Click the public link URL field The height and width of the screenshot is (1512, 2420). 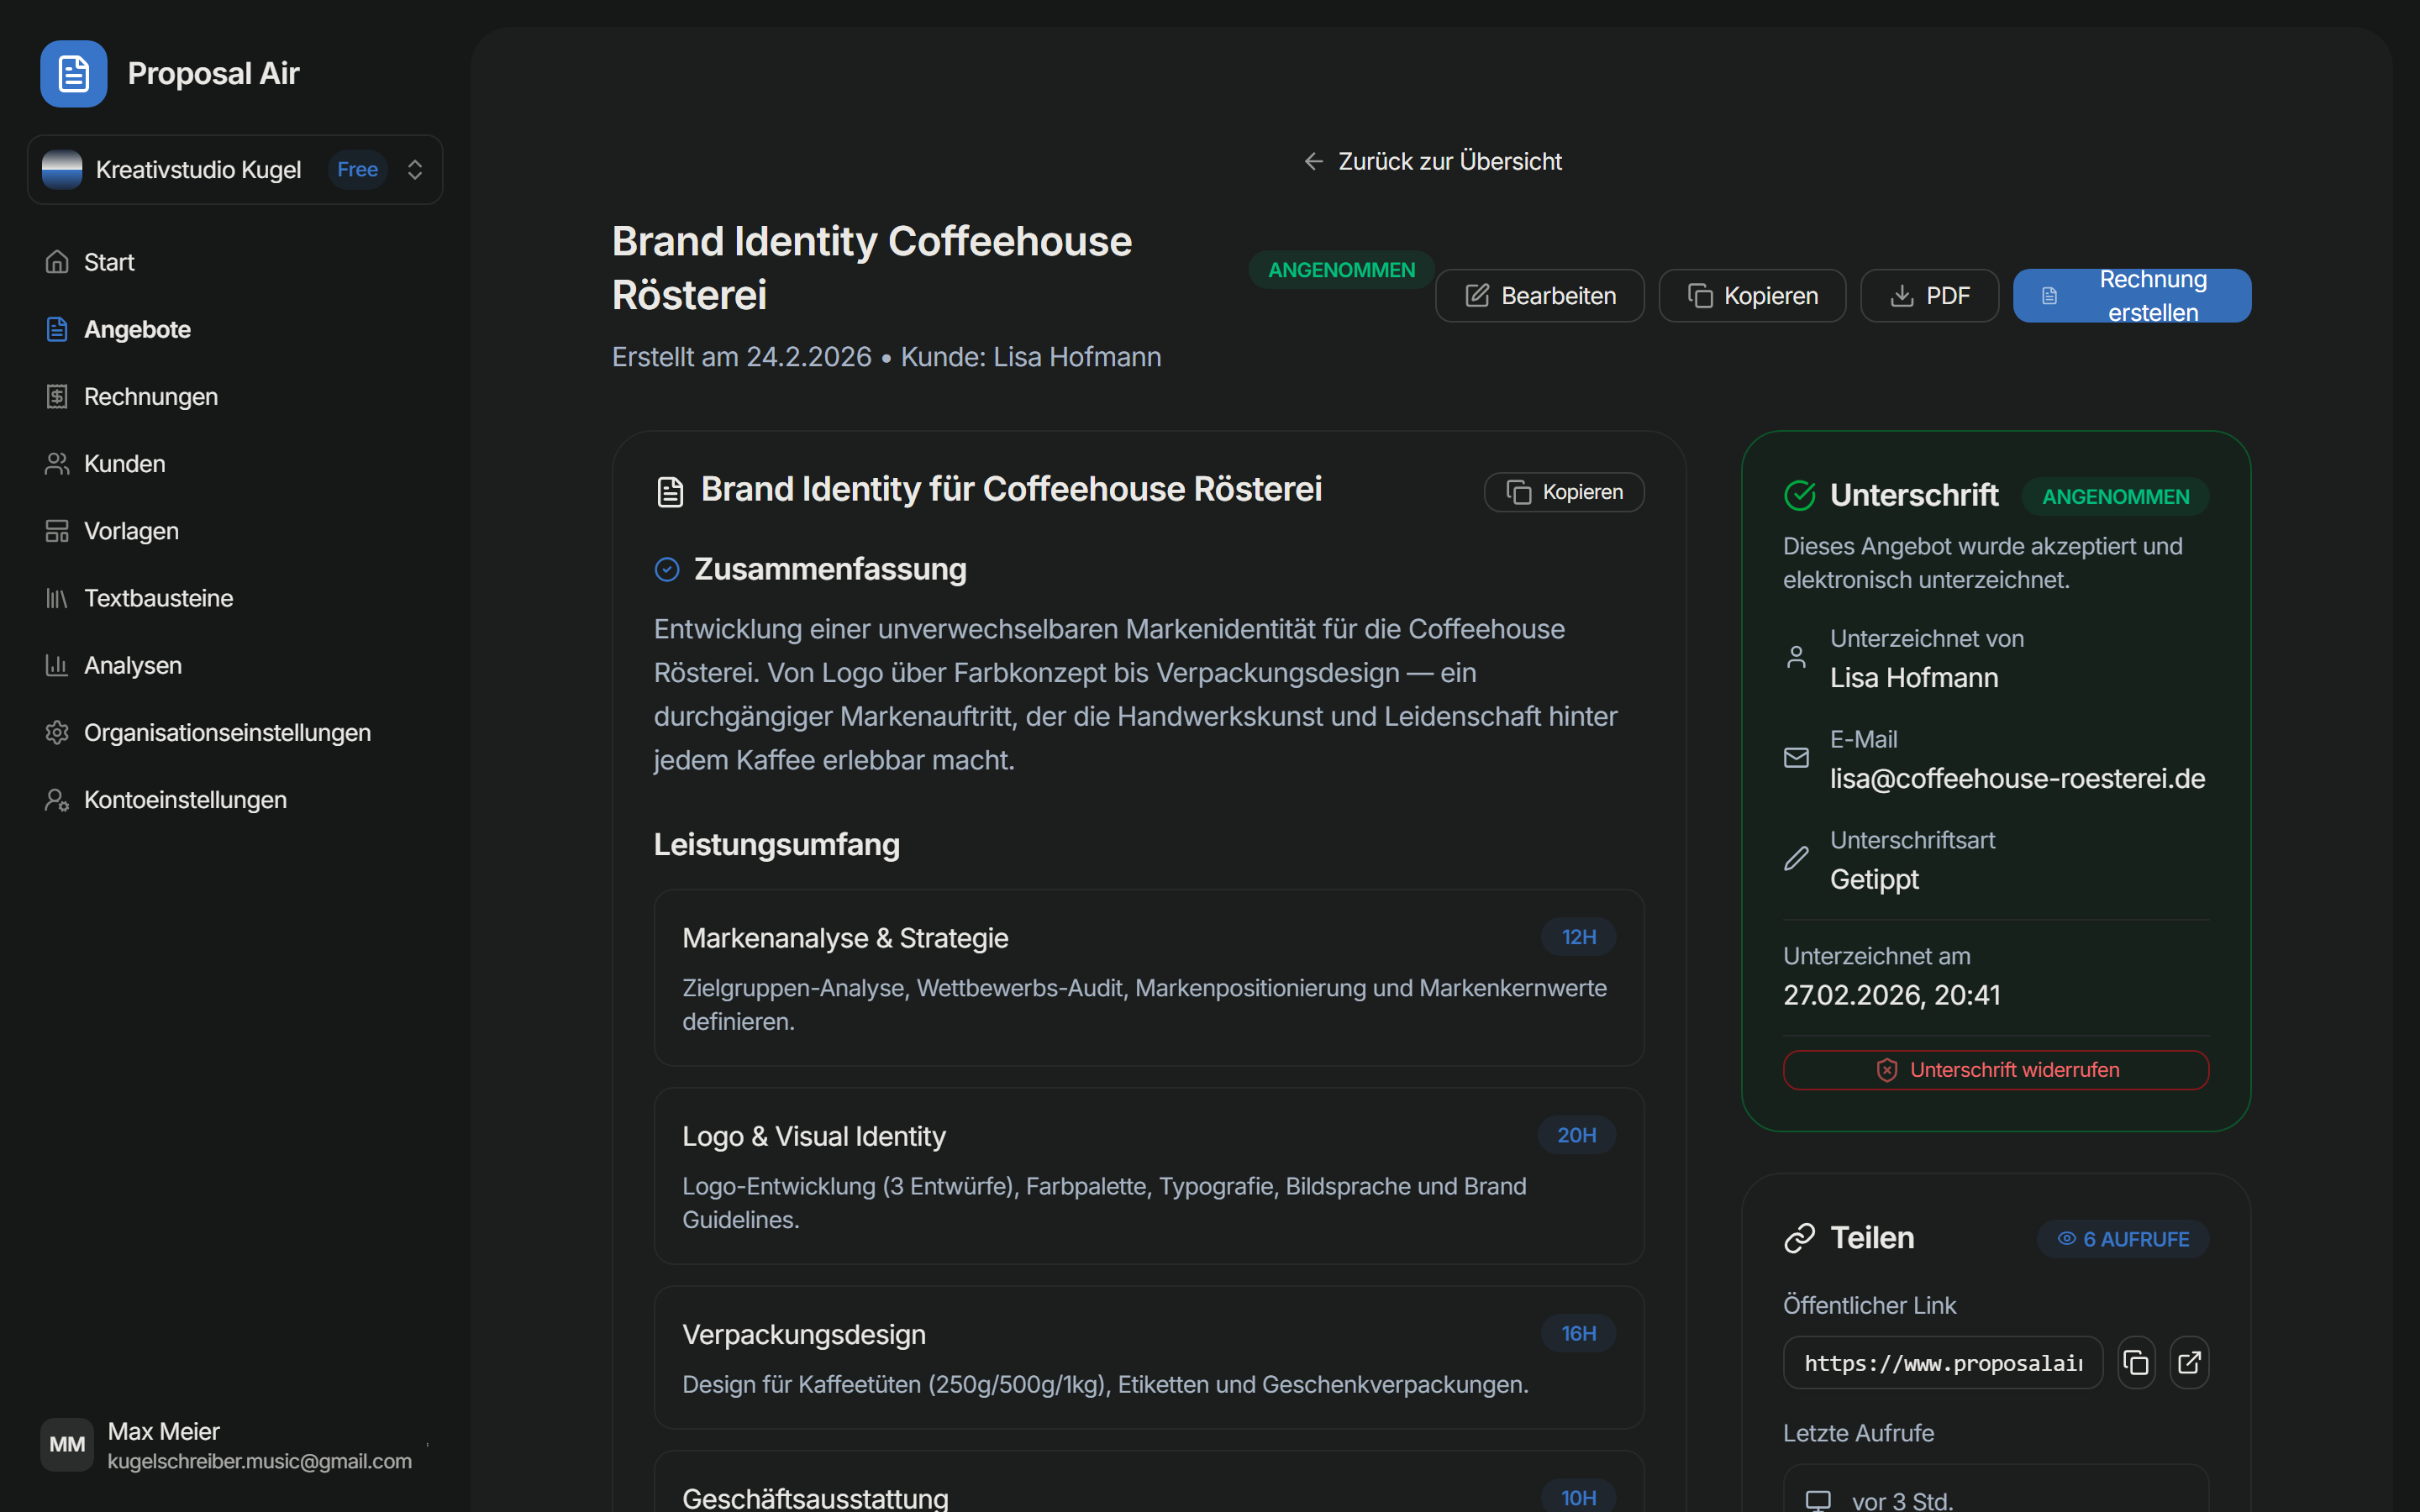[x=1942, y=1363]
